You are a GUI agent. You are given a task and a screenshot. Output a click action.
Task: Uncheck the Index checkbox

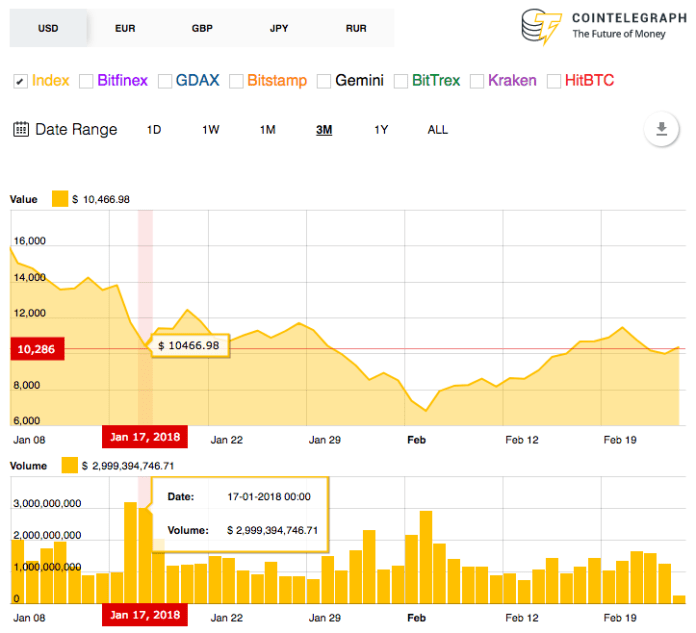pos(20,81)
